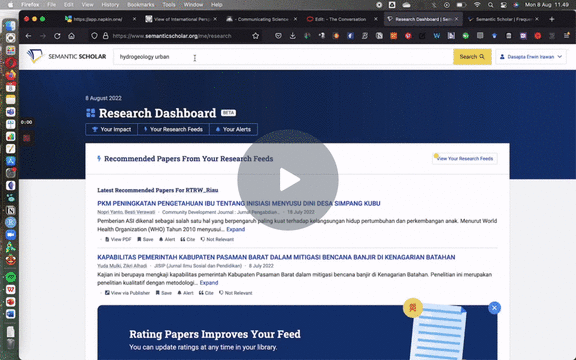The image size is (576, 360).
Task: Open the Tools menu in the menu bar
Action: [x=169, y=5]
